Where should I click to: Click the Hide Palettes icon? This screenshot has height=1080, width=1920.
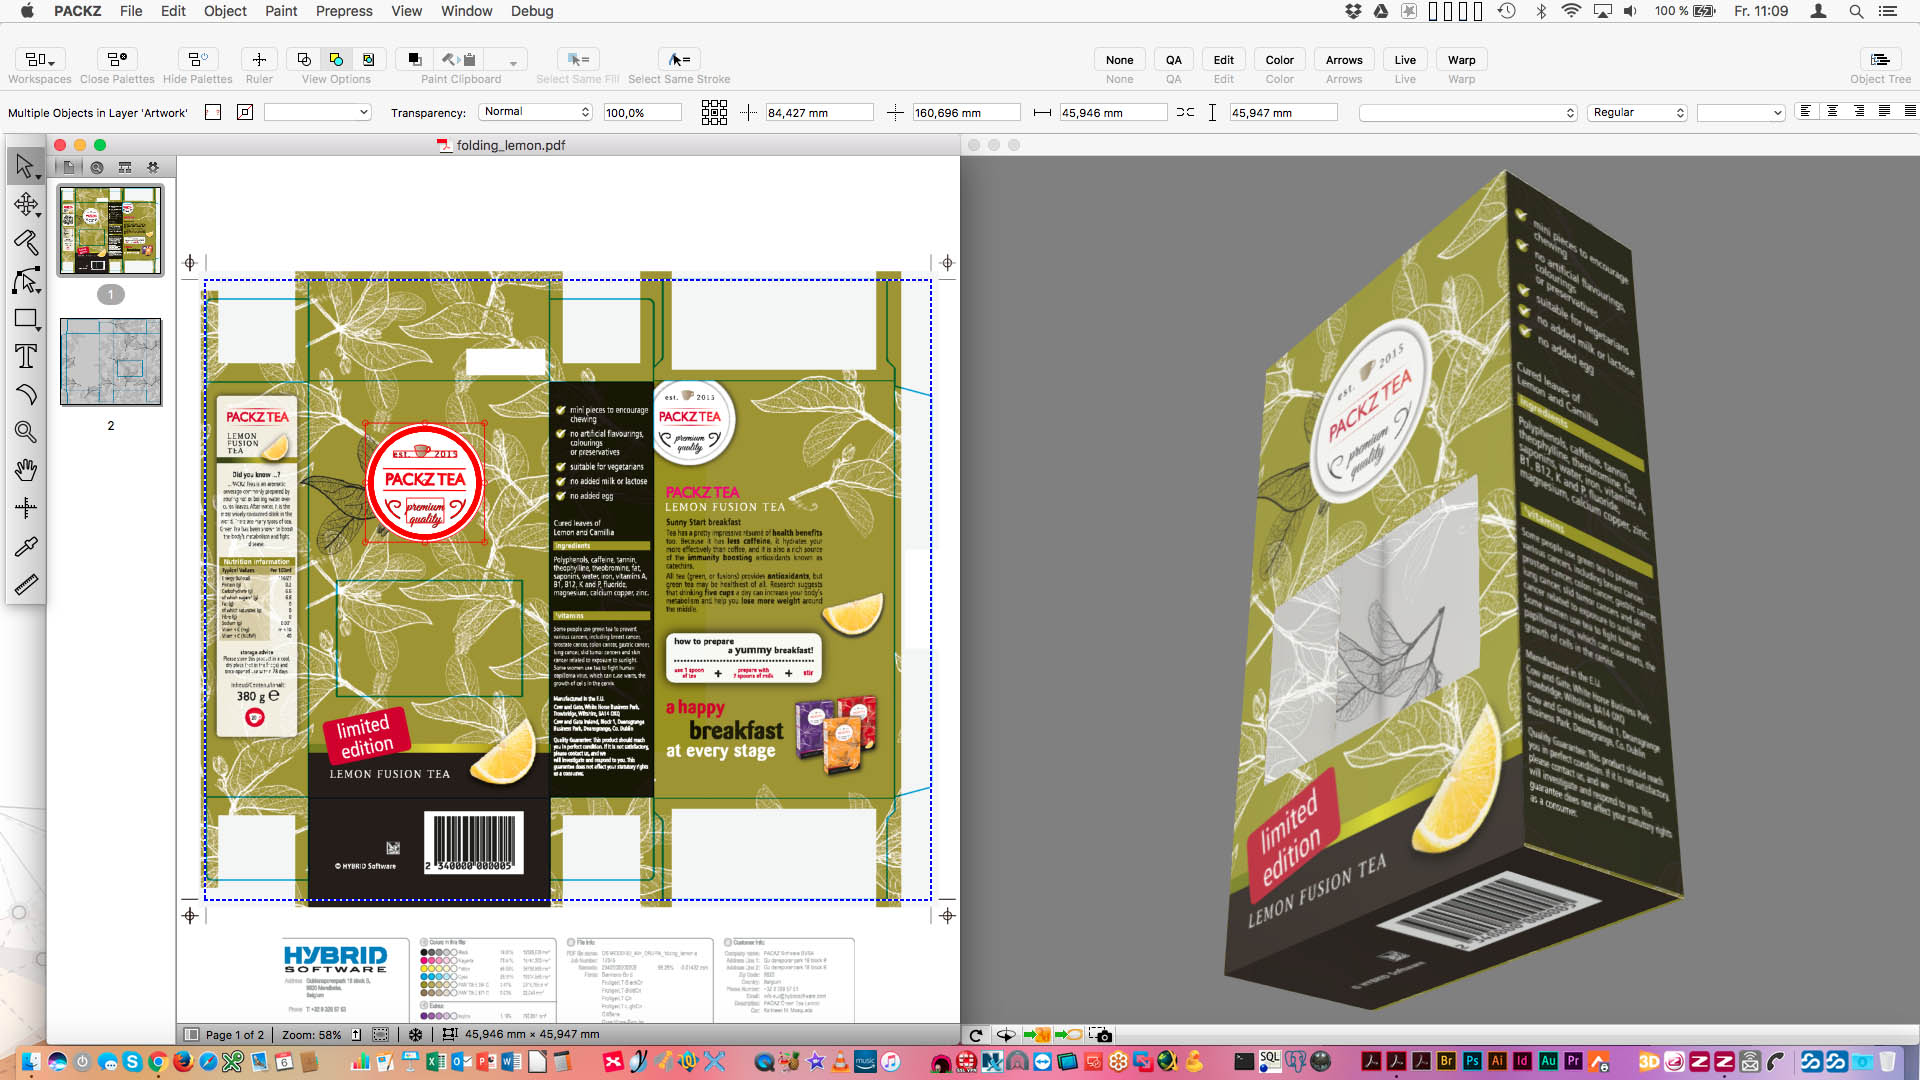click(198, 59)
